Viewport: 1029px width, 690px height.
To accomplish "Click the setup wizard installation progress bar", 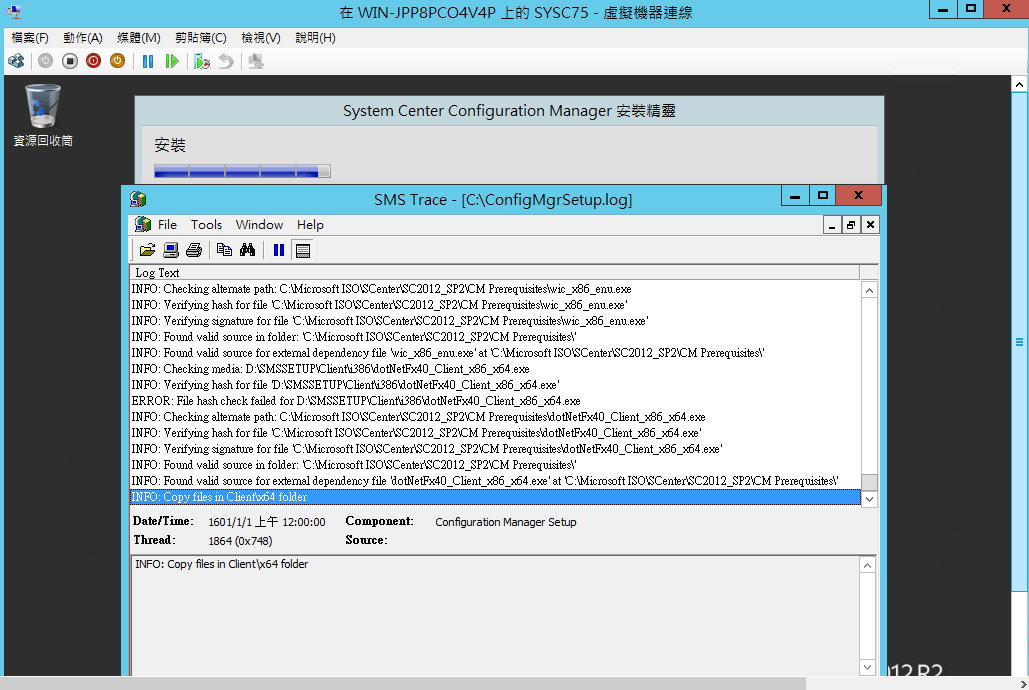I will (x=242, y=171).
